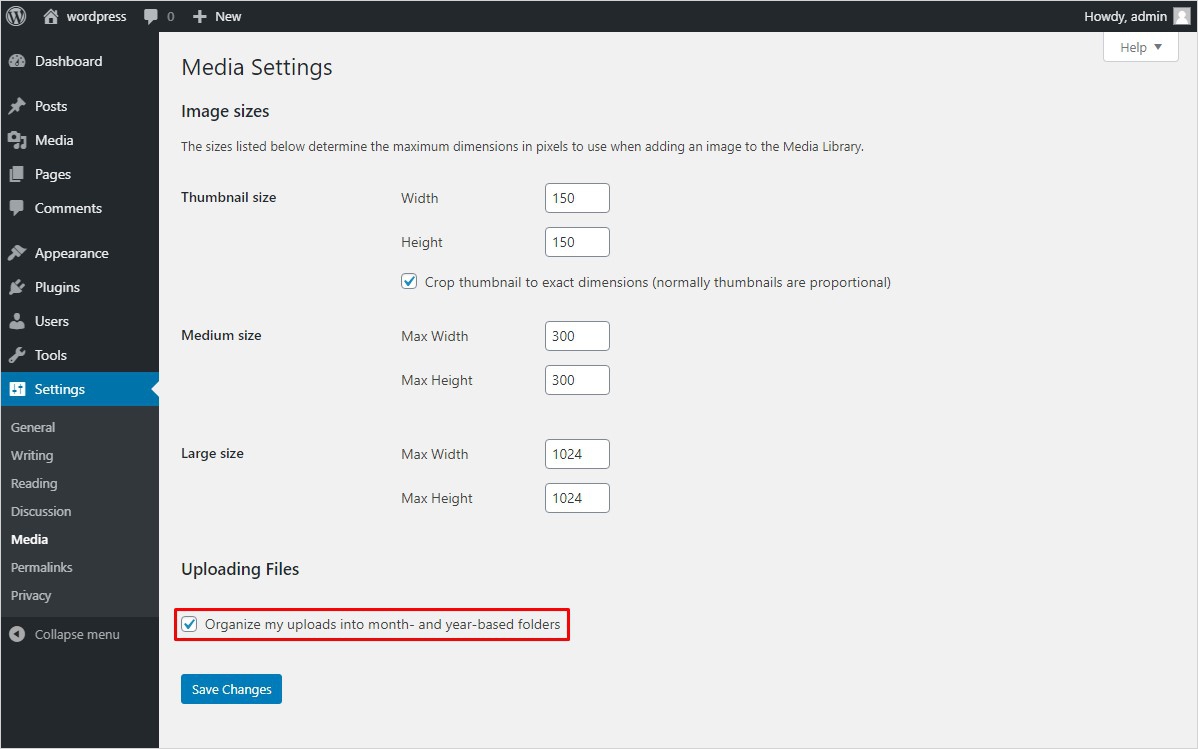The image size is (1198, 749).
Task: Expand the Help dropdown panel
Action: coord(1140,47)
